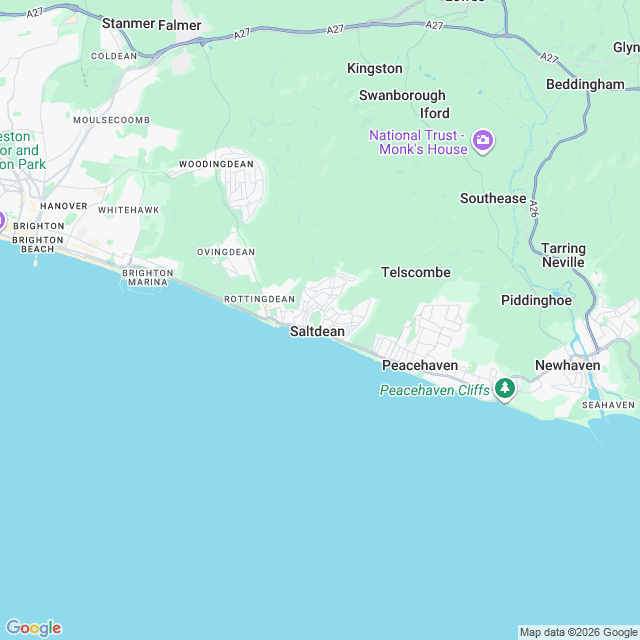Select the Newhaven town label
This screenshot has width=640, height=640.
567,365
